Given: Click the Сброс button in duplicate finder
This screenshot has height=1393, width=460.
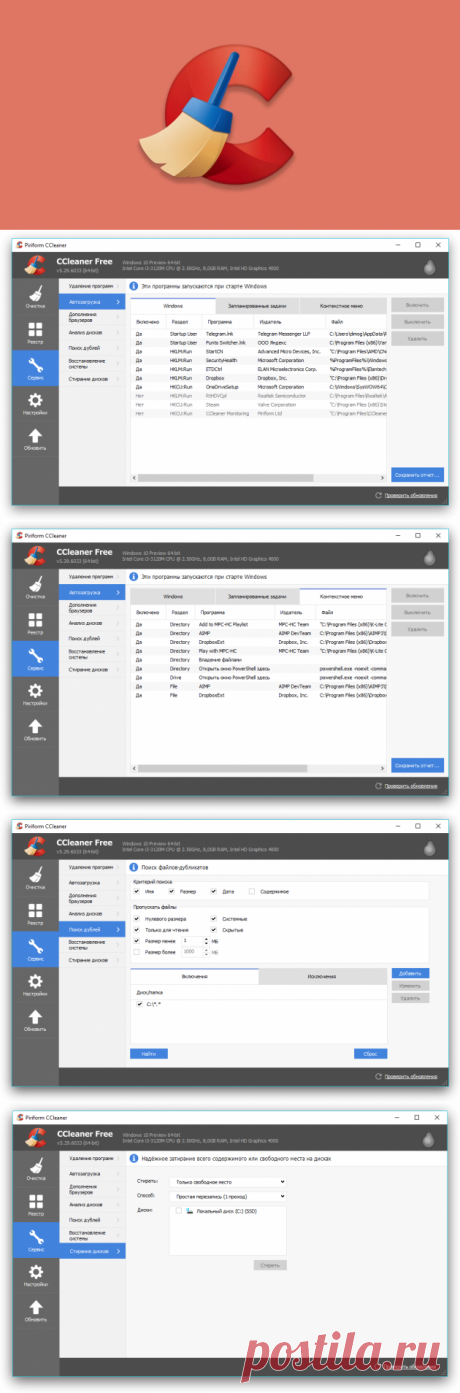Looking at the screenshot, I should pos(371,1053).
